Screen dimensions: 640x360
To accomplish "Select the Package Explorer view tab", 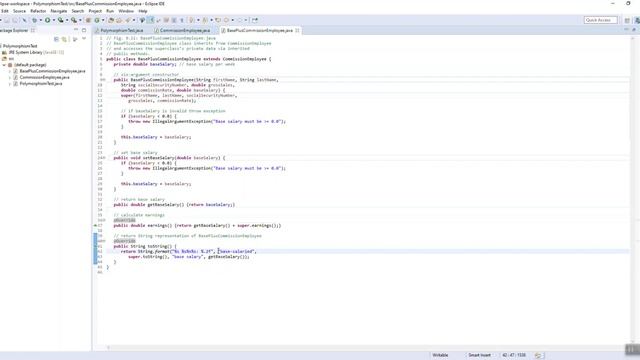I will 16,30.
